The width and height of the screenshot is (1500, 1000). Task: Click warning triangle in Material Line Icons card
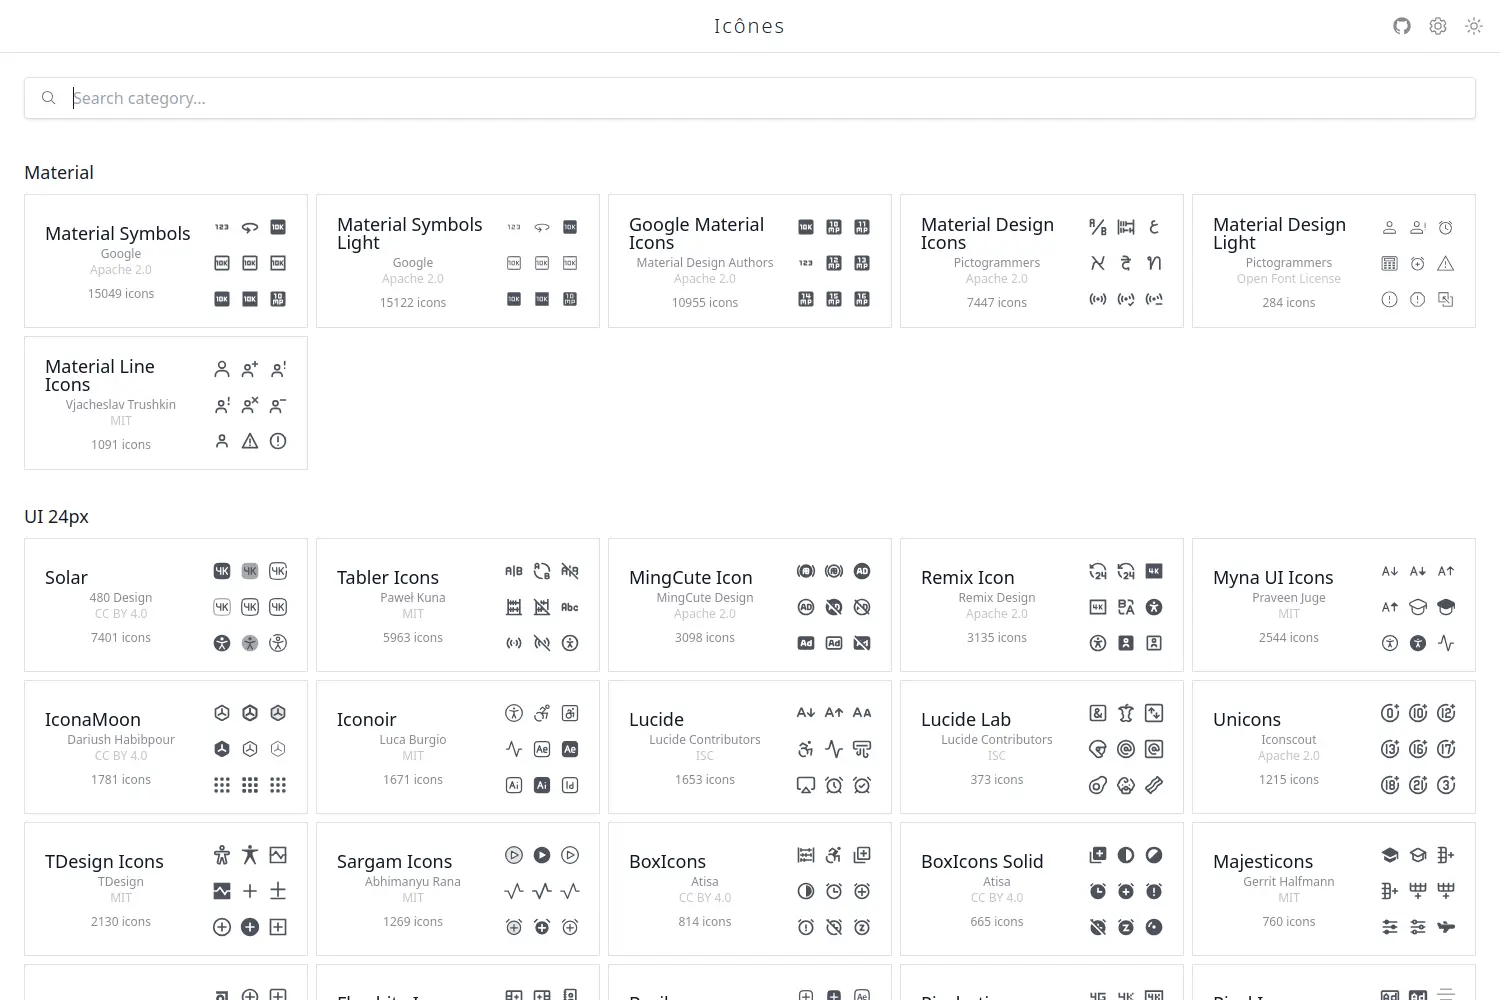point(250,441)
